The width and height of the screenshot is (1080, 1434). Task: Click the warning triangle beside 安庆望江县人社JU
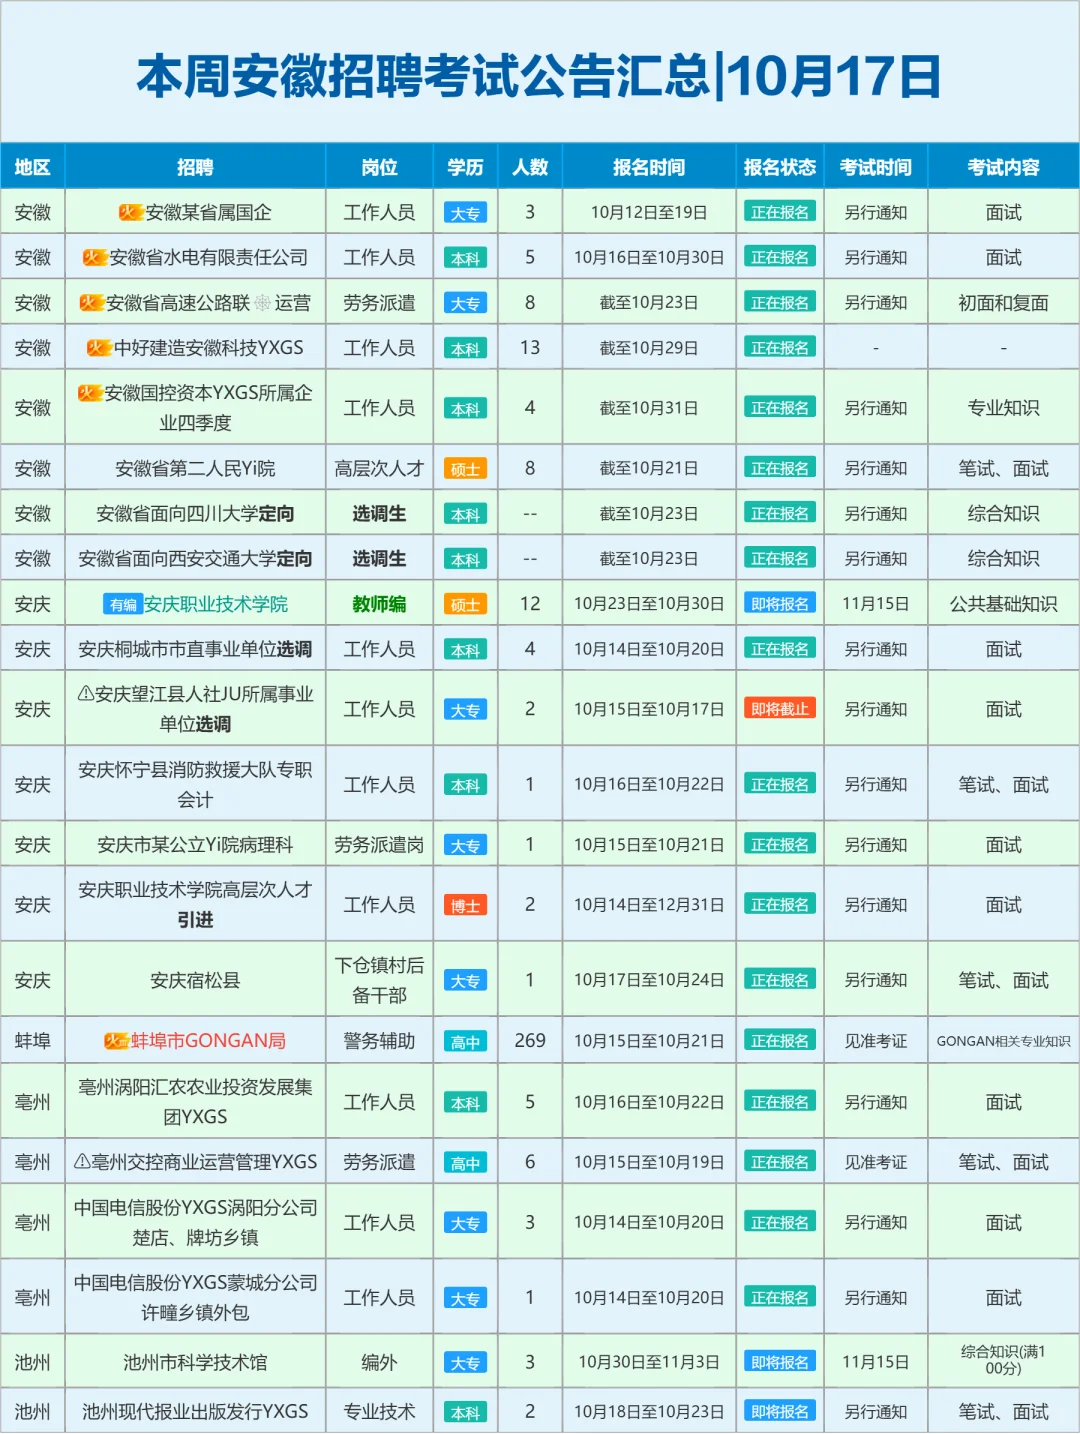(86, 693)
